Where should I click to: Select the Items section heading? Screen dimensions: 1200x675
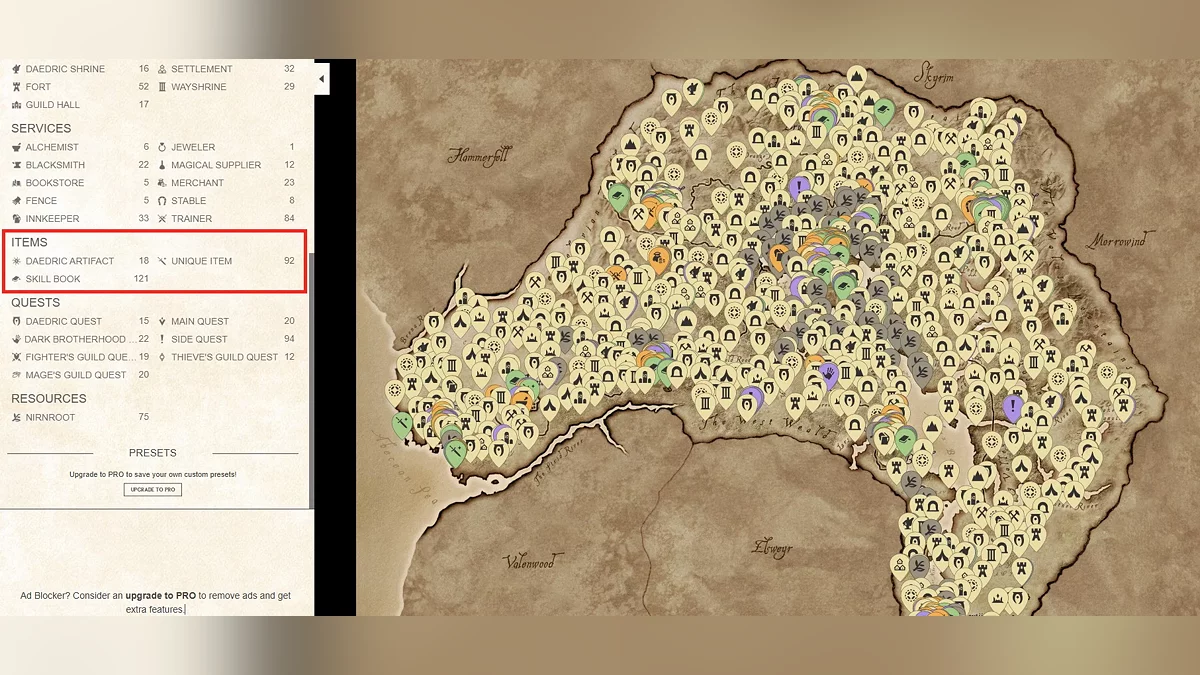pos(29,242)
